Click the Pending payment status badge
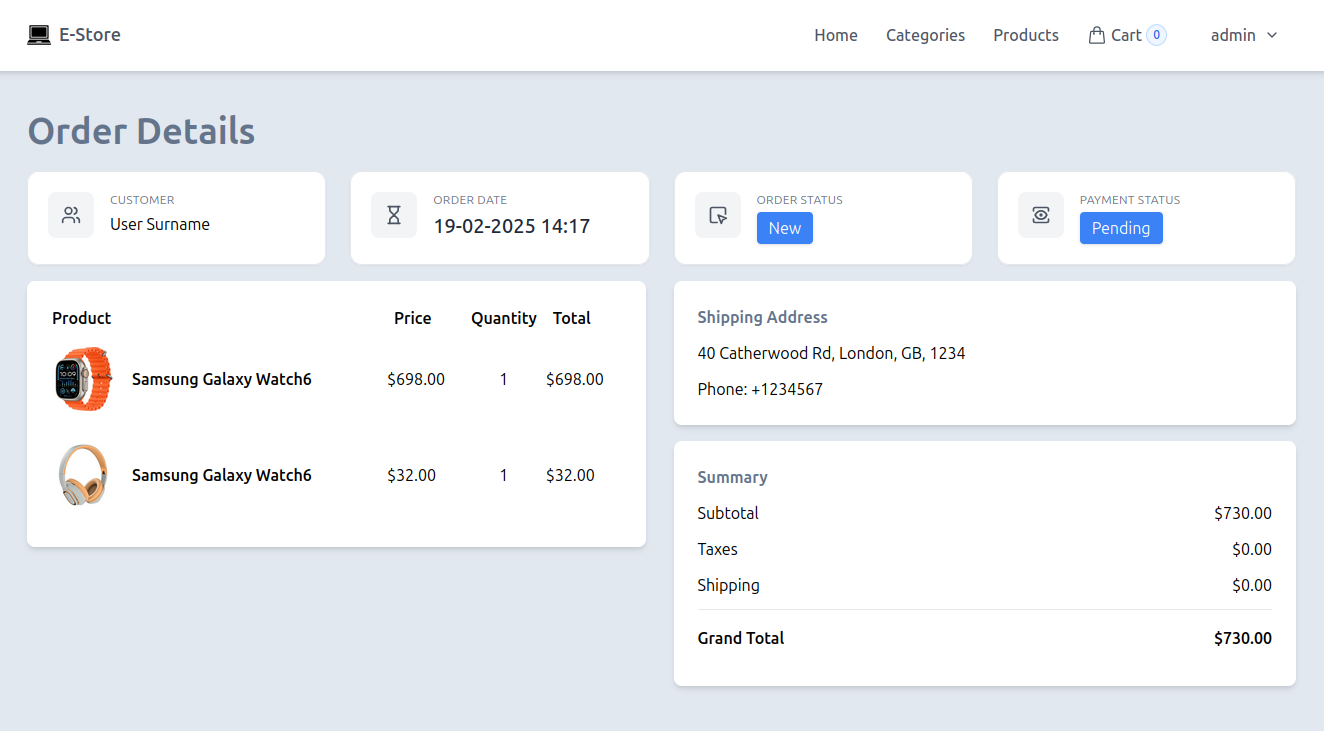The height and width of the screenshot is (731, 1324). [1120, 228]
